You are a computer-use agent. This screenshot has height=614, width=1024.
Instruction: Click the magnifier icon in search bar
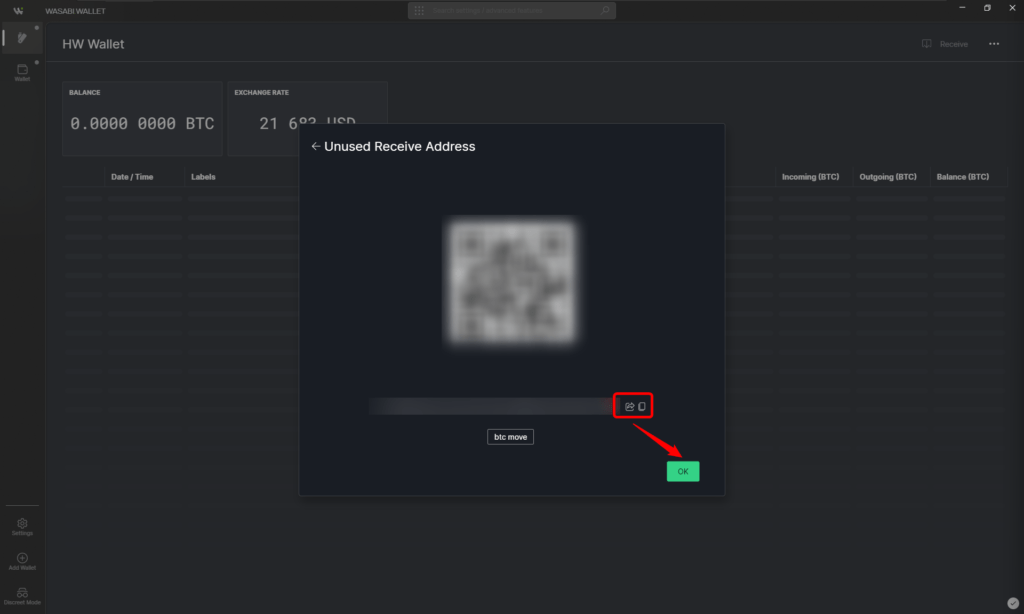click(605, 10)
